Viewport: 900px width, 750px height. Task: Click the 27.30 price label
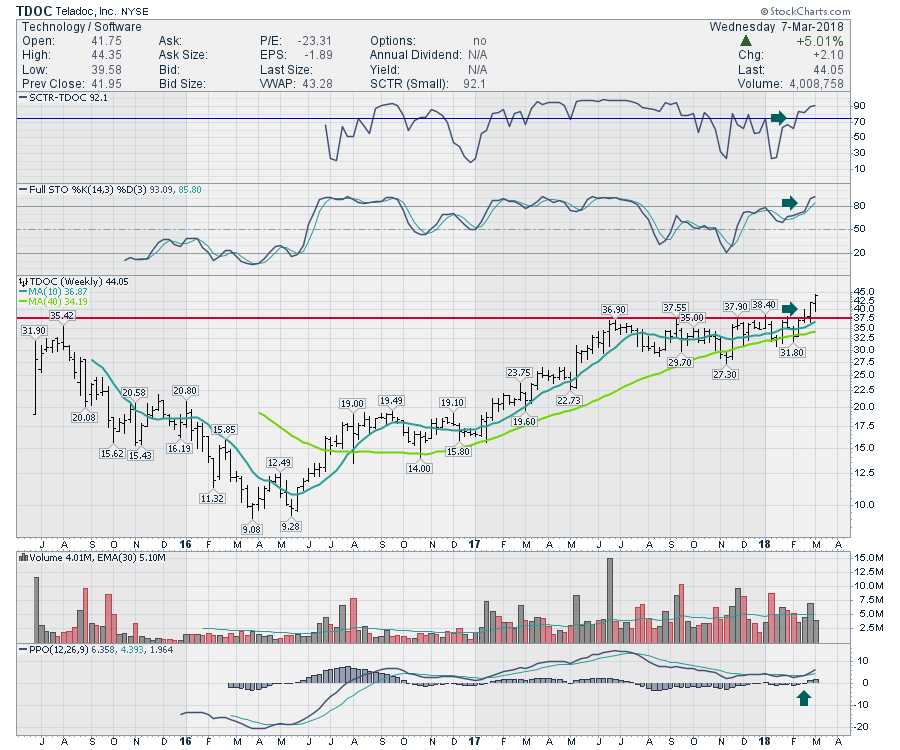pyautogui.click(x=725, y=374)
